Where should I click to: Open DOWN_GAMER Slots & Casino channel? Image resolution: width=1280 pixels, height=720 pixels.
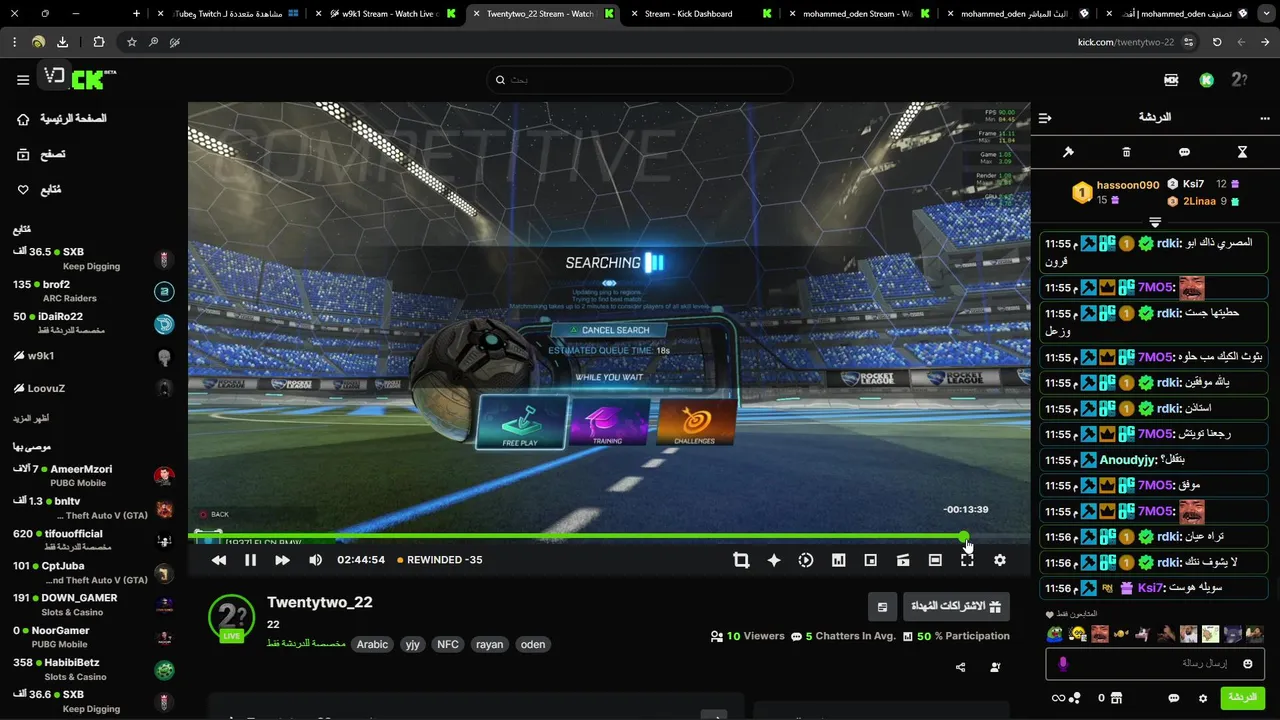[94, 604]
